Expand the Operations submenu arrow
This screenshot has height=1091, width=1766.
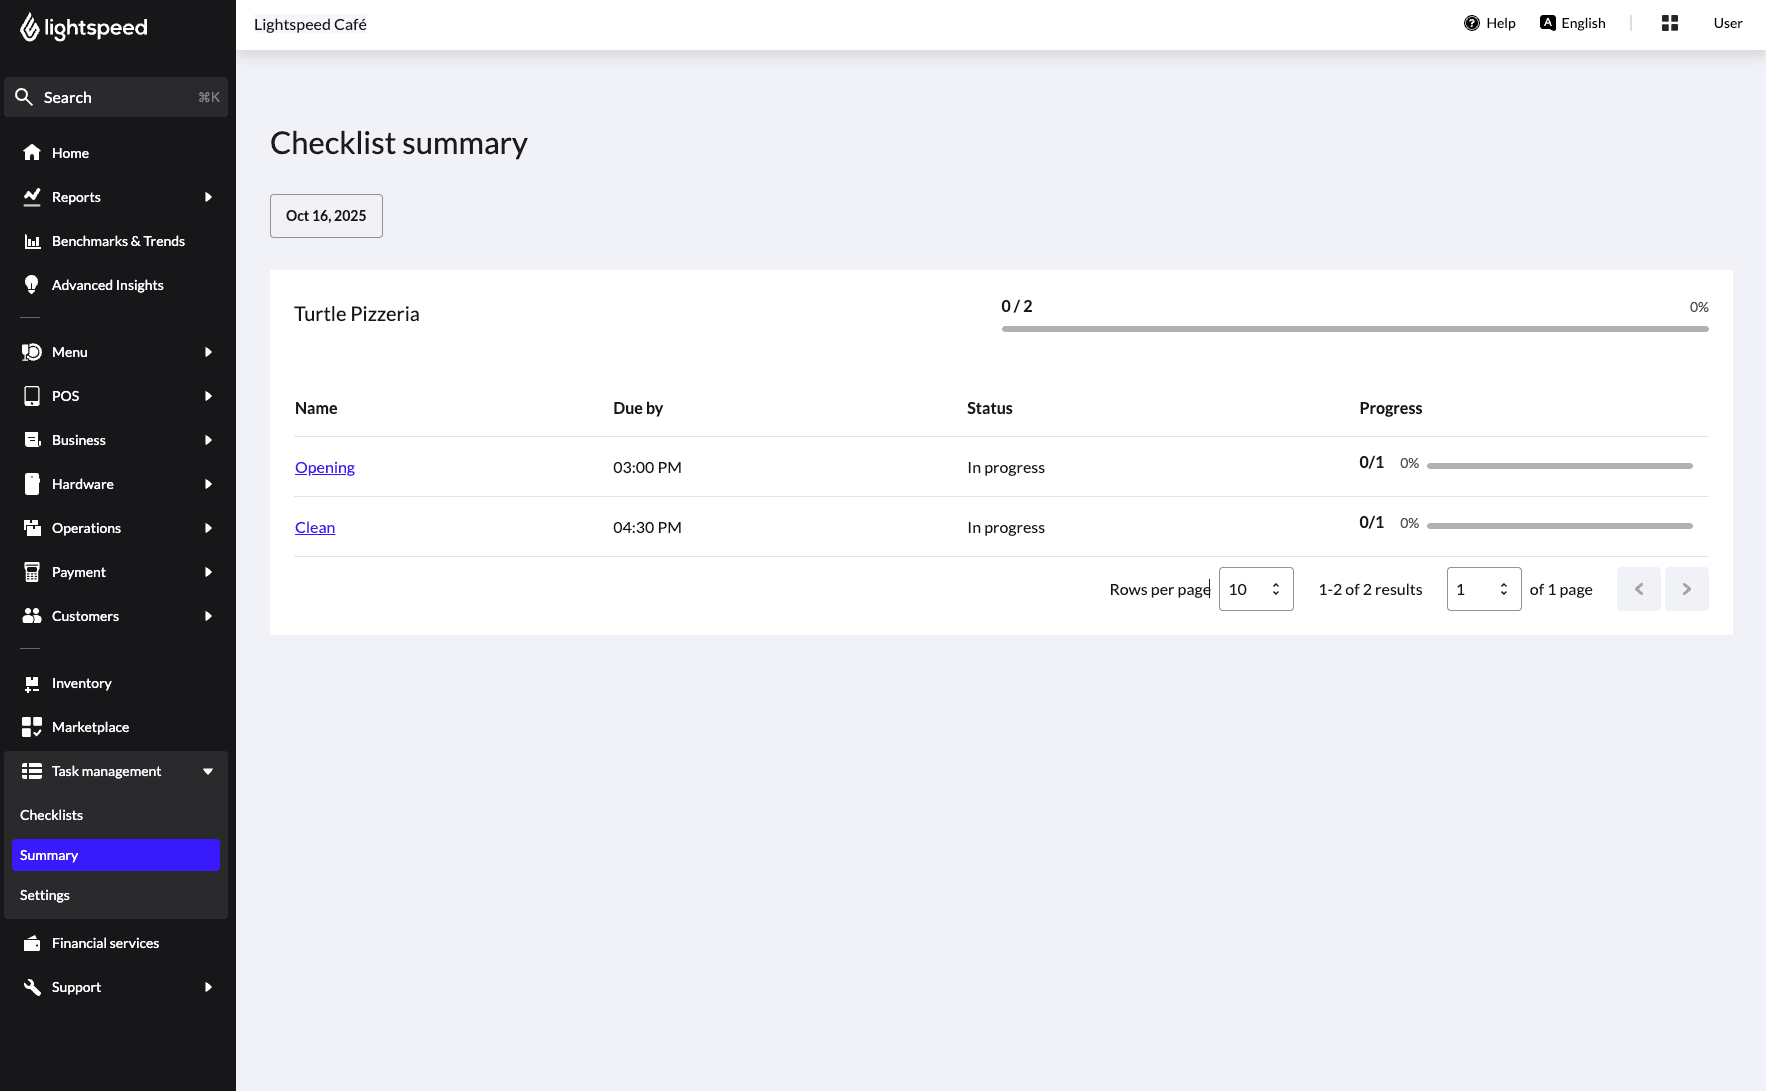[x=208, y=528]
